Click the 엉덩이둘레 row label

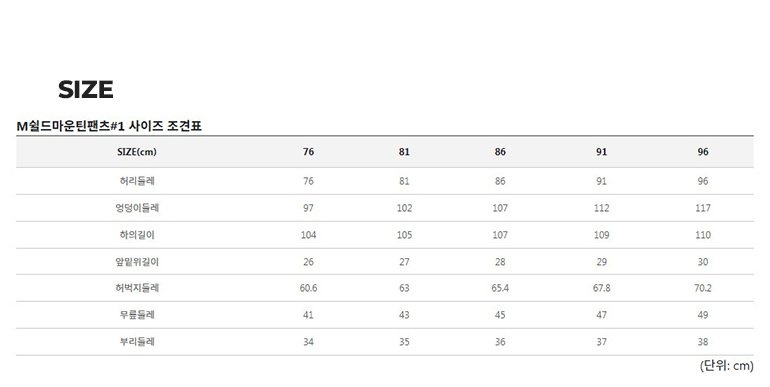point(137,208)
